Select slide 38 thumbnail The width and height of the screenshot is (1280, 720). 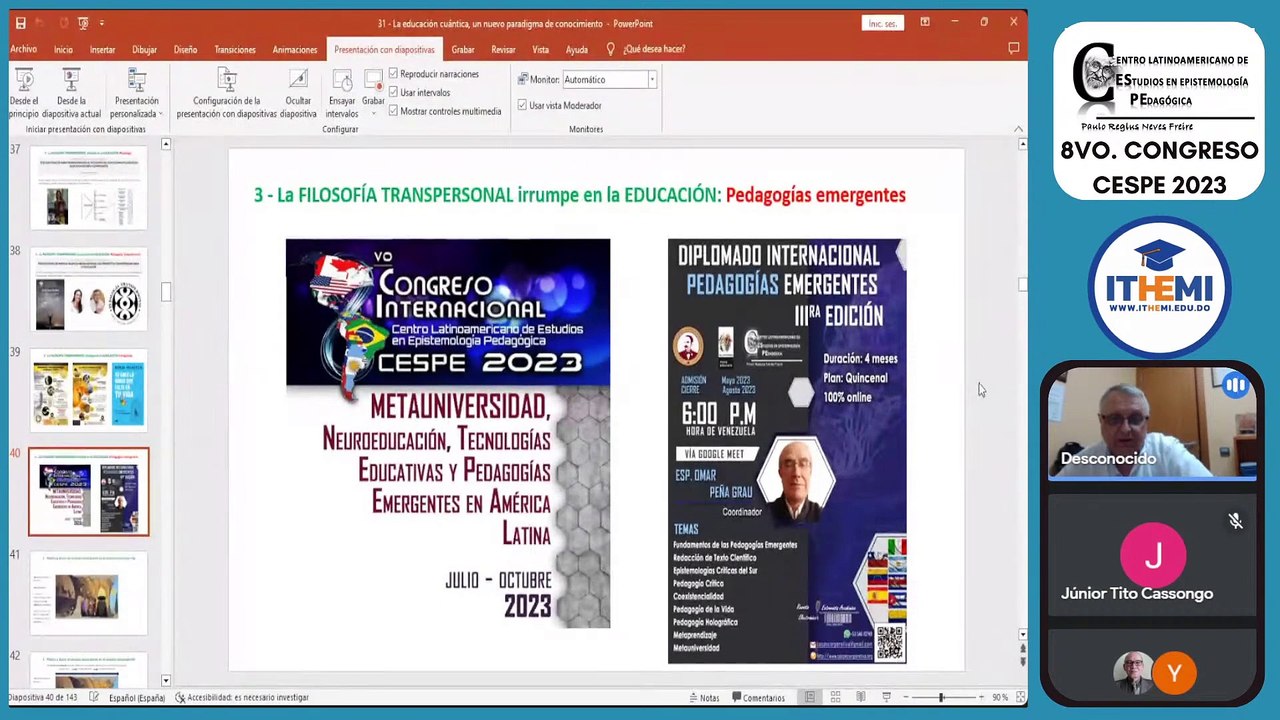coord(88,290)
